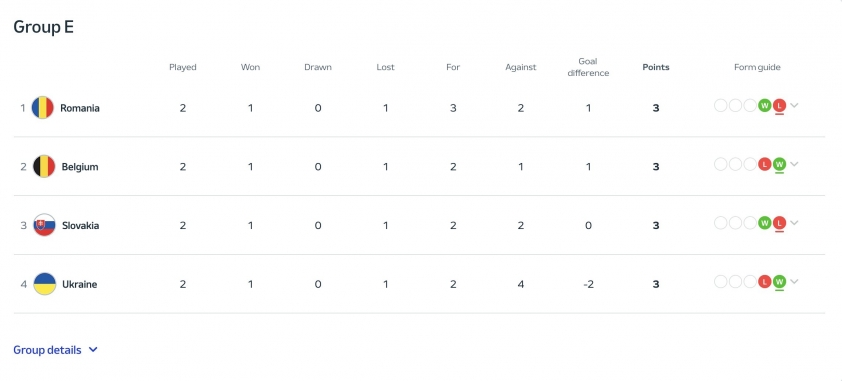Click the Romania flag icon

coord(42,108)
